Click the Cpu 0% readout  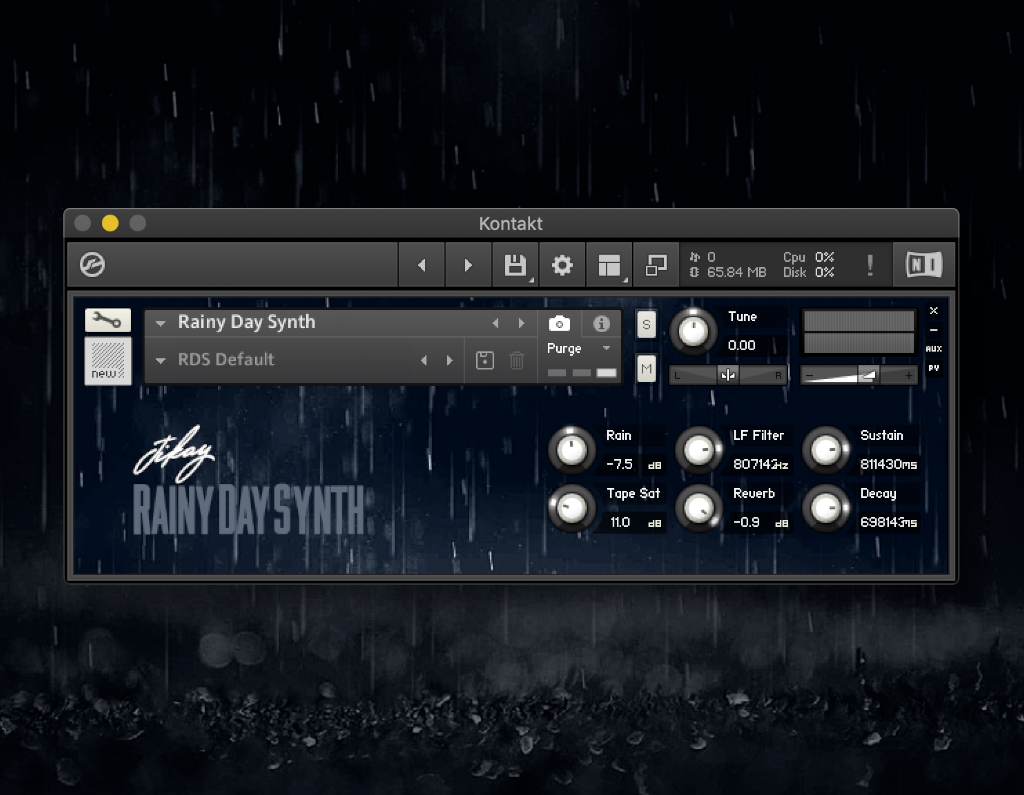808,257
